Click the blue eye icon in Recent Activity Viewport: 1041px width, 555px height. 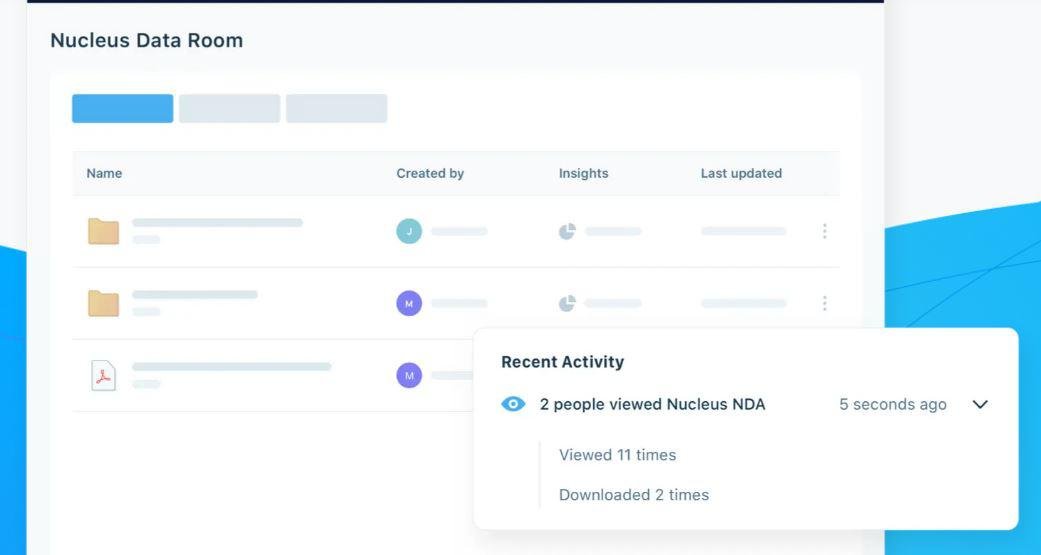[x=513, y=404]
